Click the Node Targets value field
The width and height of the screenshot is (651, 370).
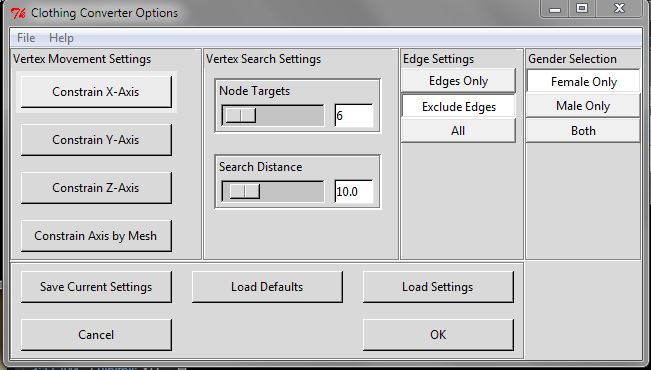pos(354,115)
